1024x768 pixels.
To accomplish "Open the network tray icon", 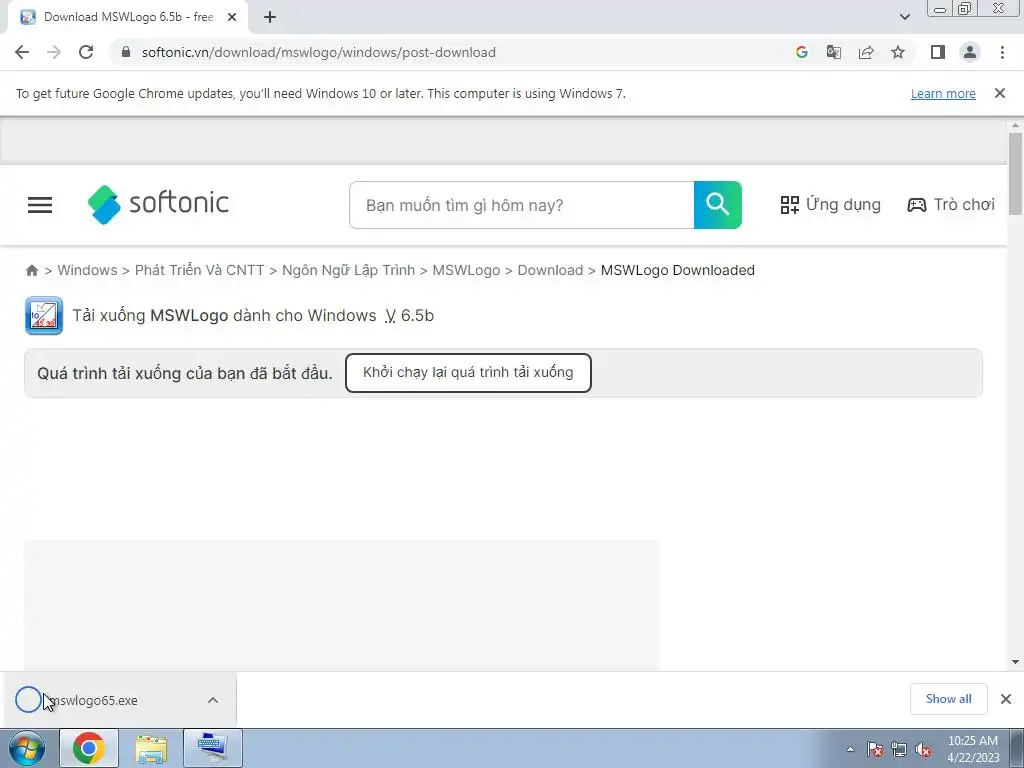I will (x=899, y=749).
